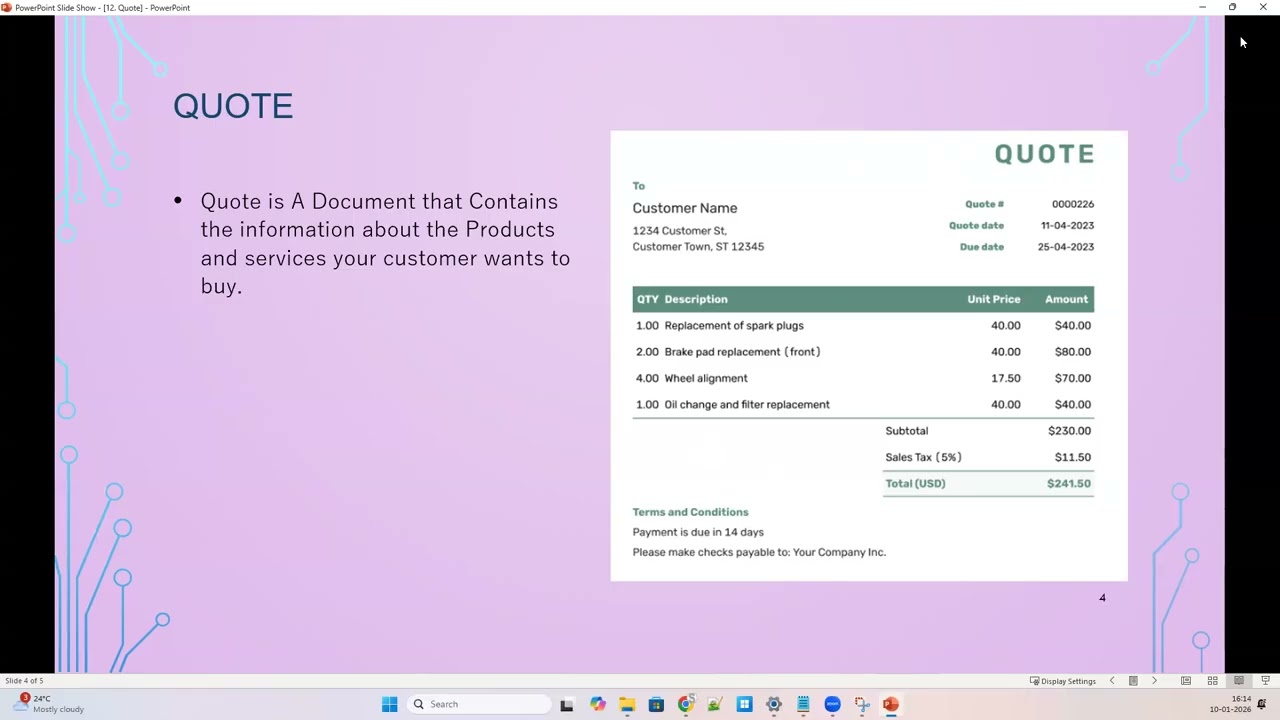Switch to PowerPoint taskbar icon
Screen dimensions: 1280x720
[x=891, y=704]
